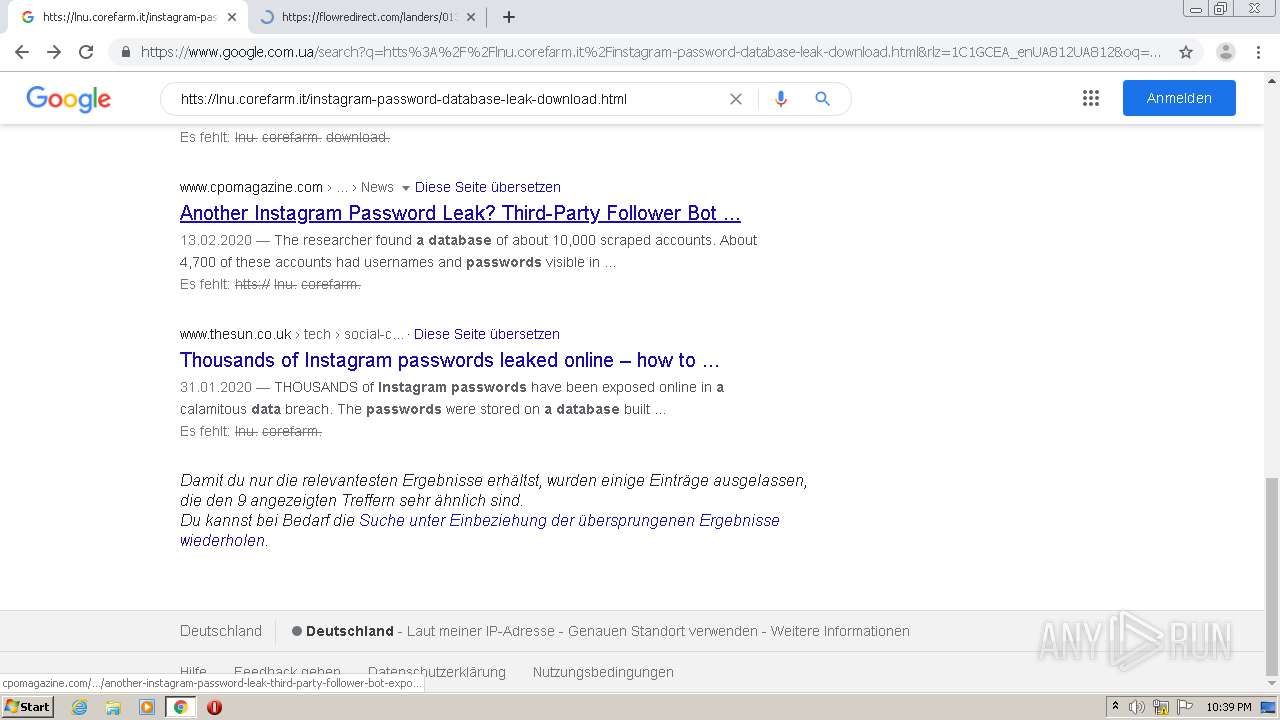This screenshot has width=1280, height=720.
Task: Open Feedback geben footer link
Action: pyautogui.click(x=287, y=672)
